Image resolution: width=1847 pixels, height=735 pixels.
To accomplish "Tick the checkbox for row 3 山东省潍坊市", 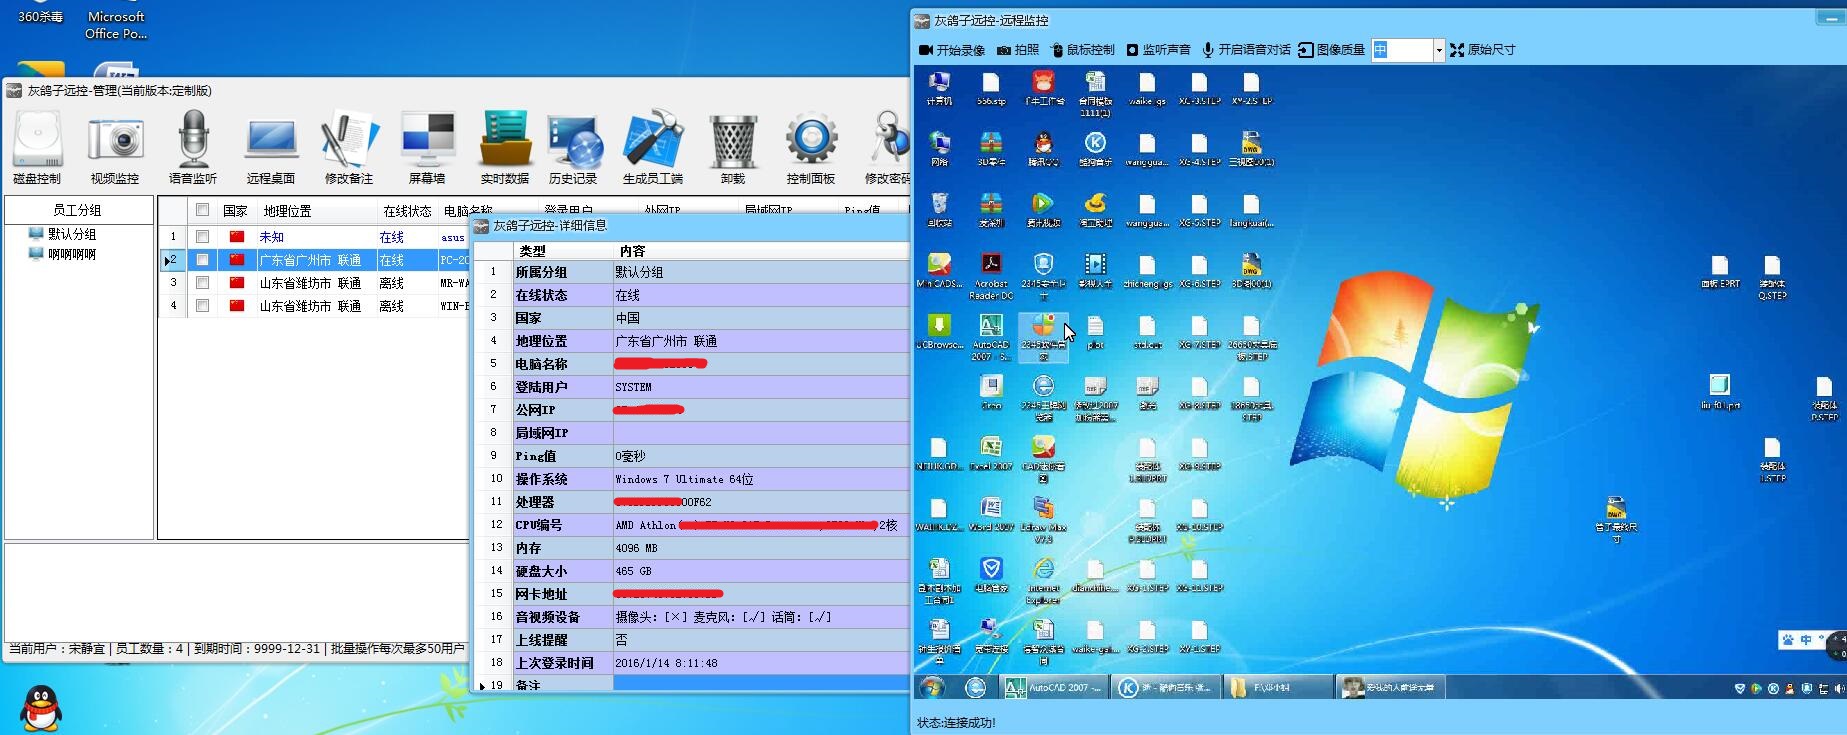I will 202,283.
